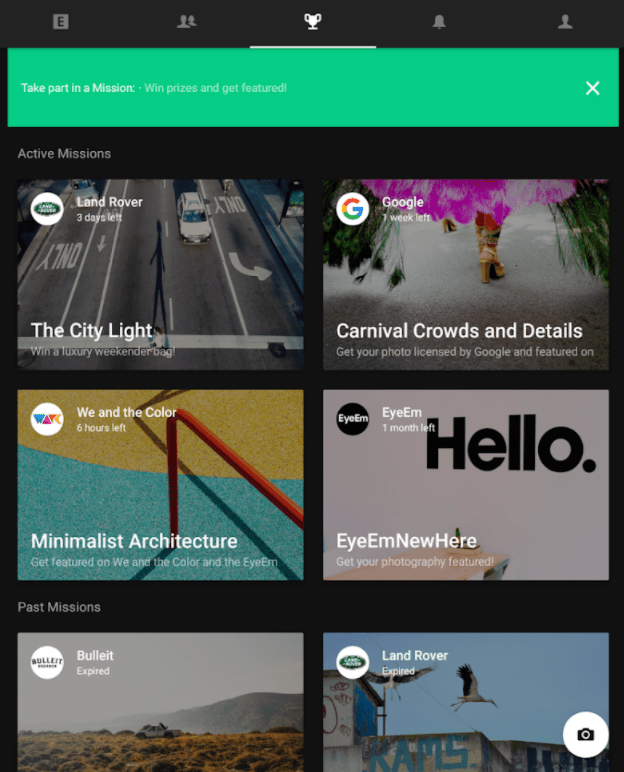The height and width of the screenshot is (772, 624).
Task: Click Land Rover logo on expired mission
Action: (x=353, y=662)
